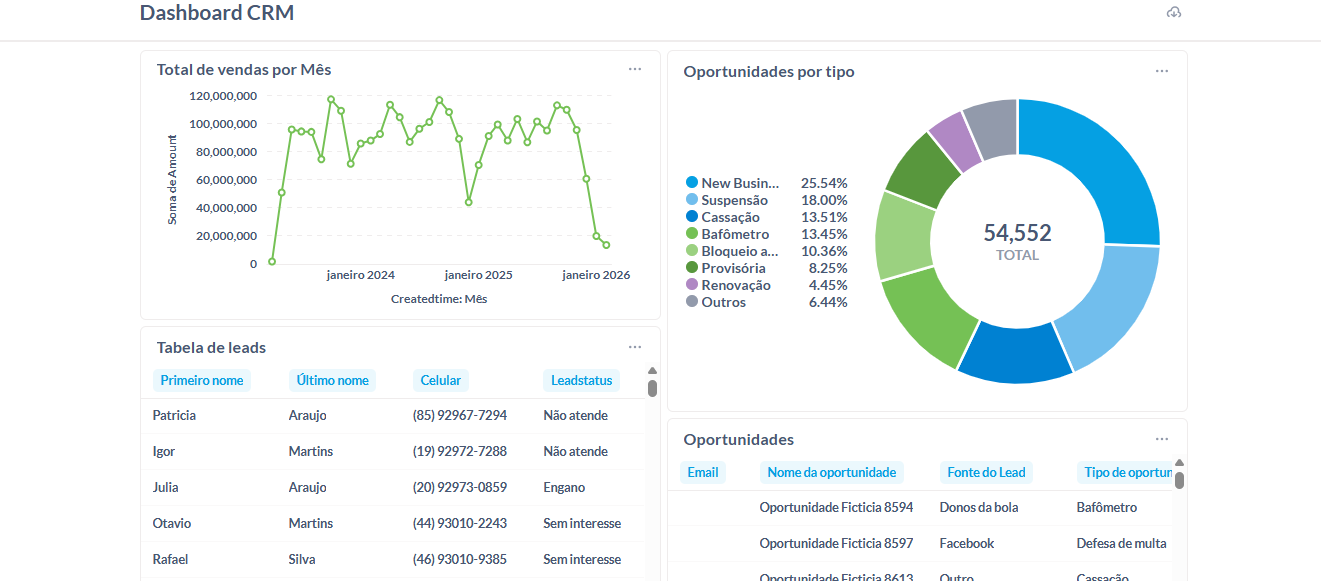Click the janeiro 2025 axis label

[x=479, y=275]
